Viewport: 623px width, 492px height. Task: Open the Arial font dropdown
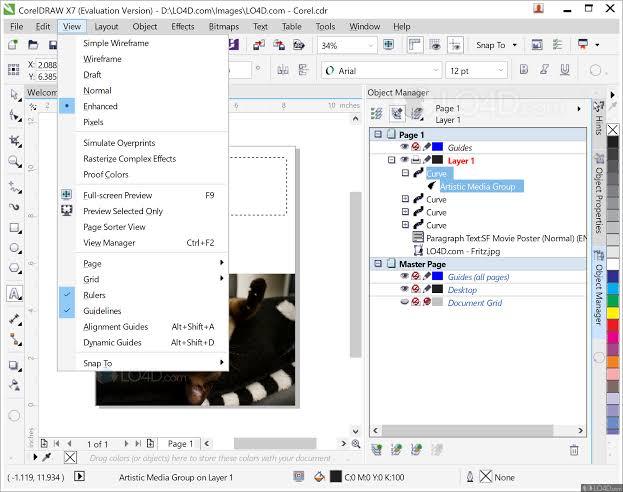[435, 70]
